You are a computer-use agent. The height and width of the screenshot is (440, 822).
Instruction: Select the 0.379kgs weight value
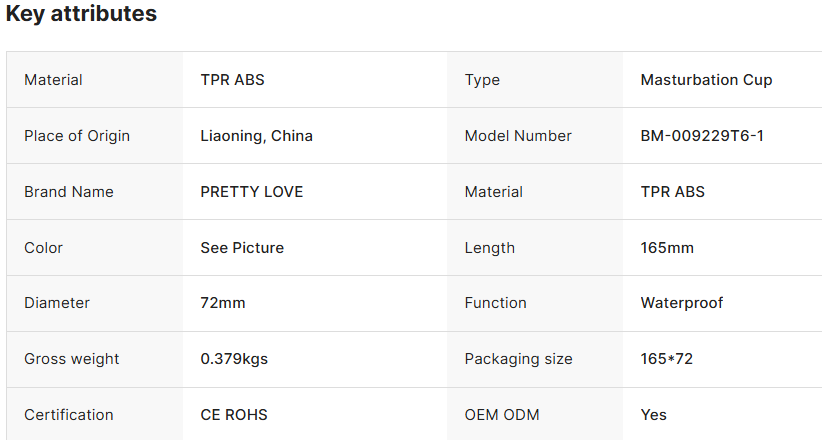tap(234, 359)
